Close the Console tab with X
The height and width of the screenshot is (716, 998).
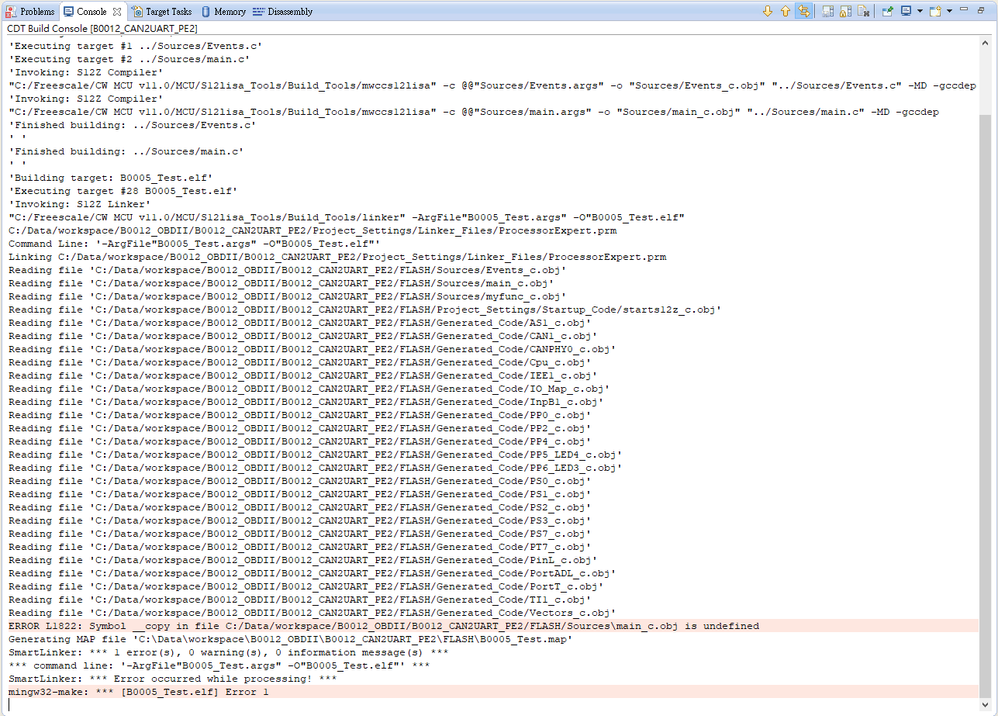(117, 11)
